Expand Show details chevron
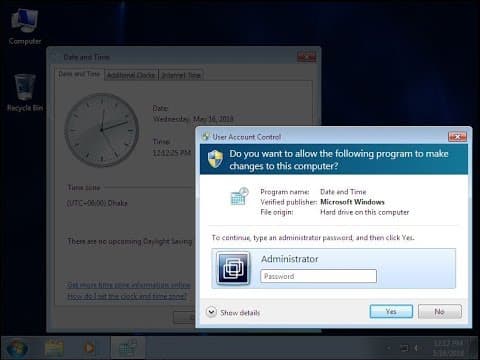 pos(211,312)
